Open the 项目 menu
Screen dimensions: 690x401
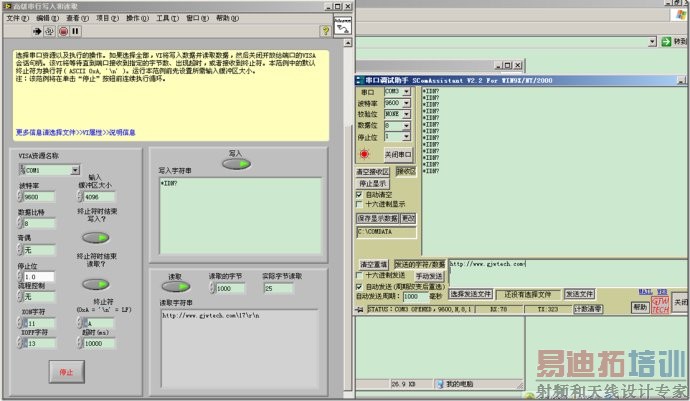107,18
